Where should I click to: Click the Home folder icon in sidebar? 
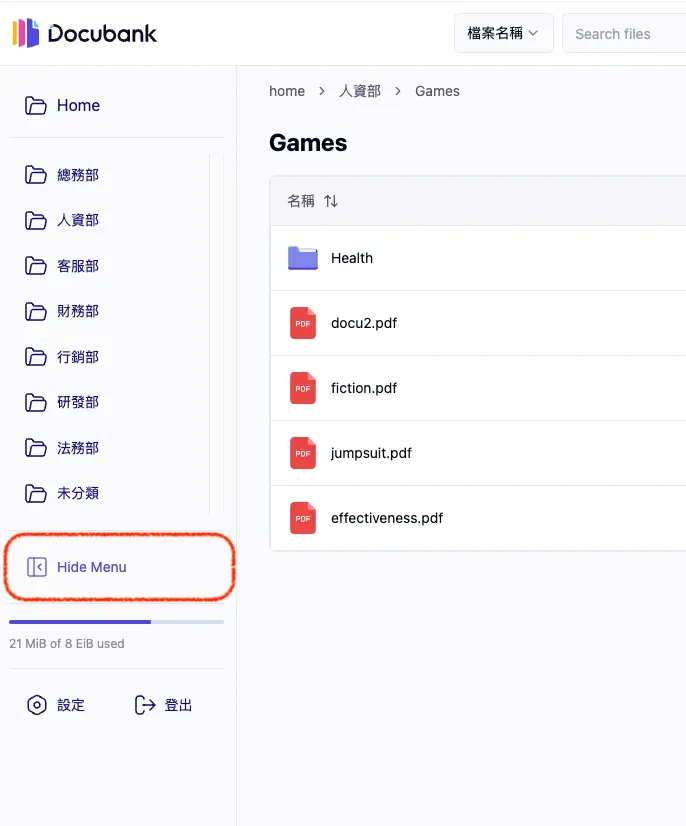click(36, 106)
